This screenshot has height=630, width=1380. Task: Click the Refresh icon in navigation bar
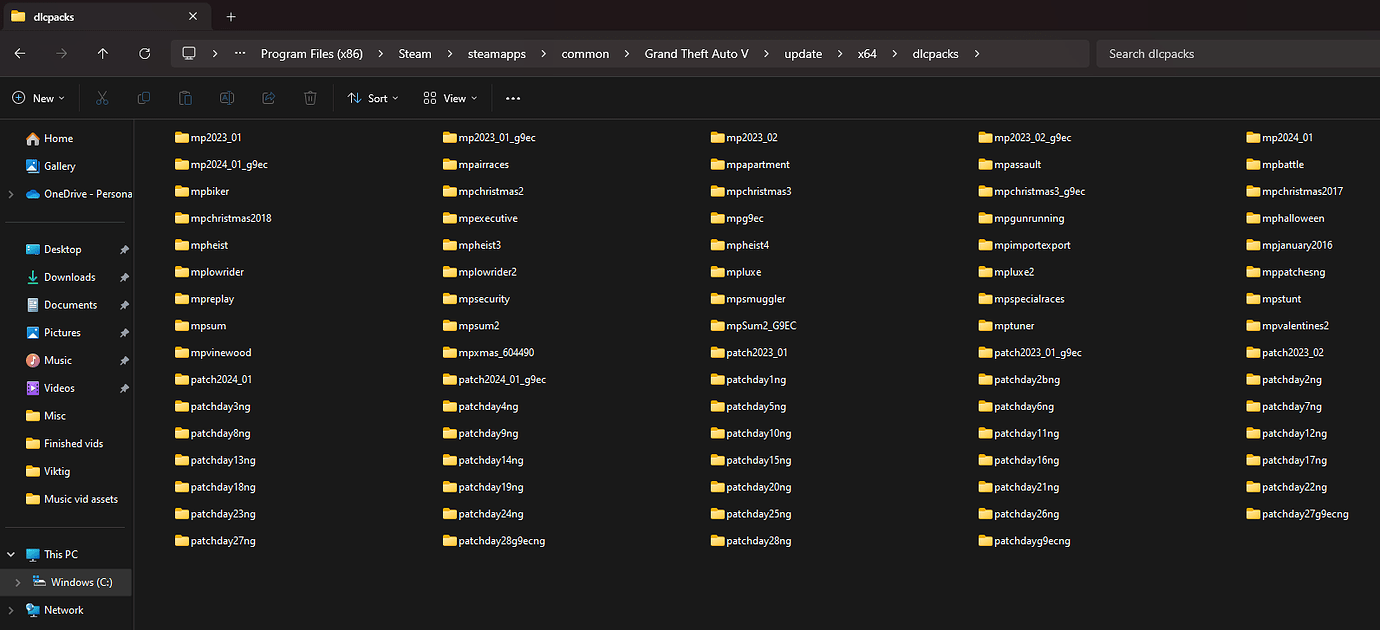(x=145, y=54)
